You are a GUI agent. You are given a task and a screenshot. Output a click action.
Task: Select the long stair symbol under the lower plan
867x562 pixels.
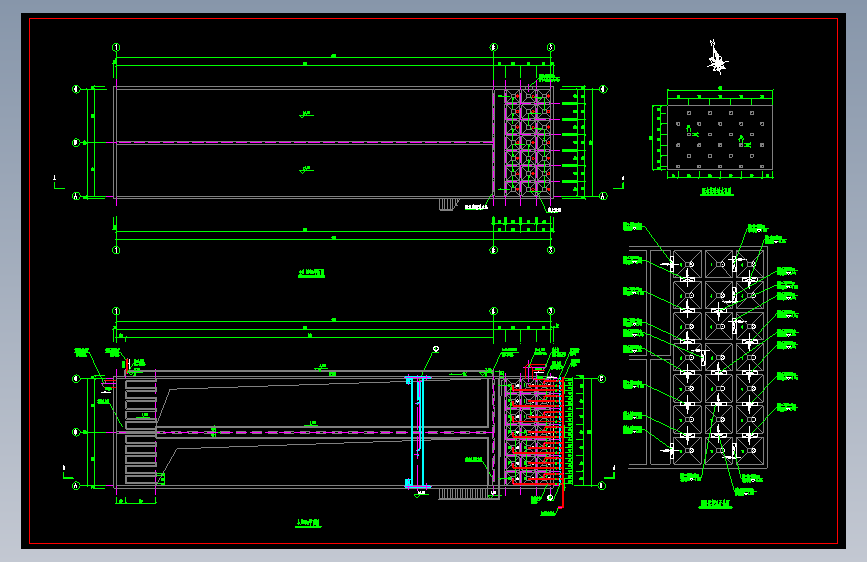coord(469,494)
